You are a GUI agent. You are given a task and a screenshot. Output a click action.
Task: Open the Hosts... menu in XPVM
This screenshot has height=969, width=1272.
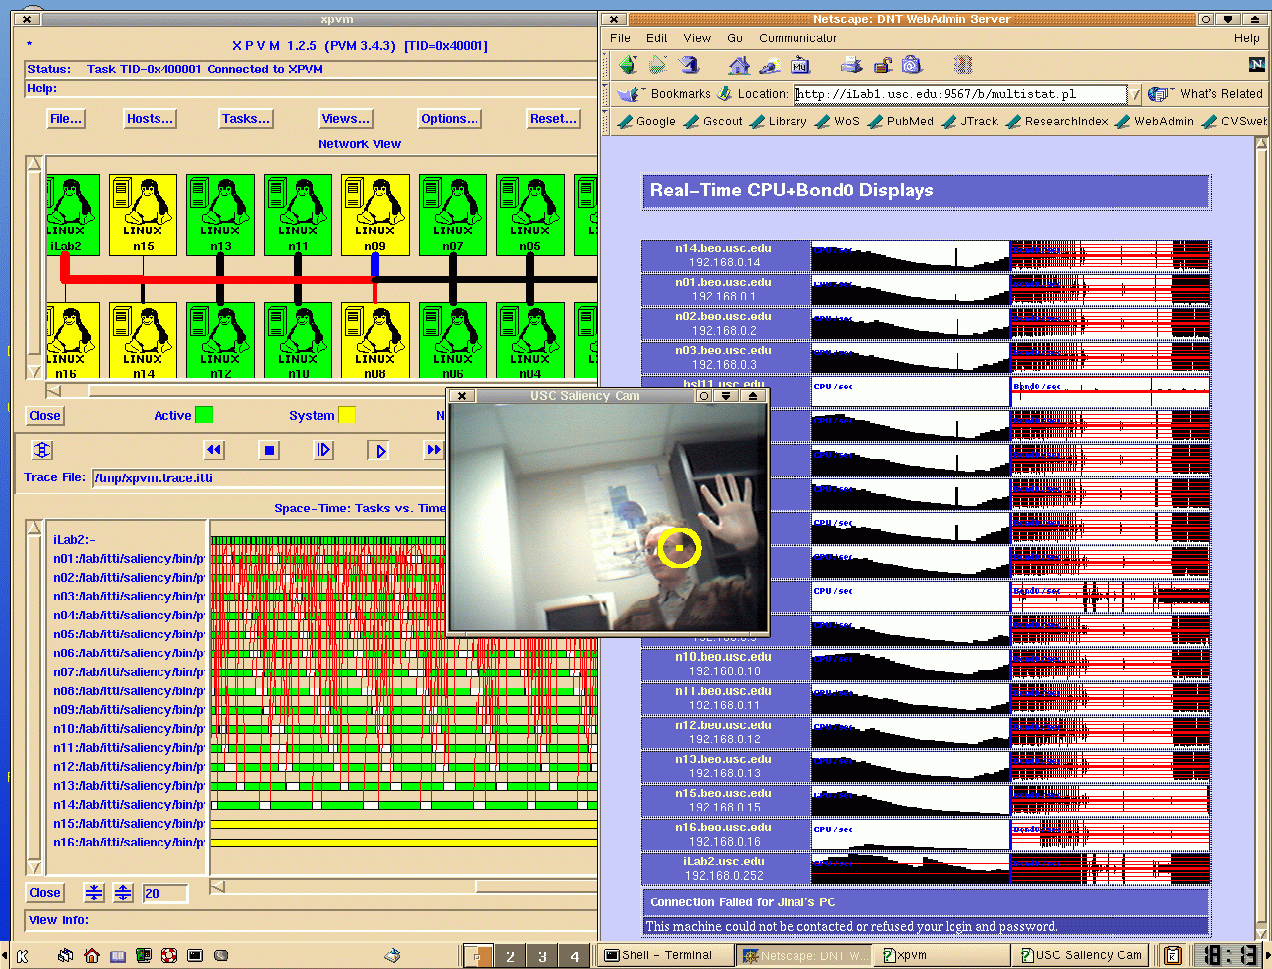[x=149, y=118]
